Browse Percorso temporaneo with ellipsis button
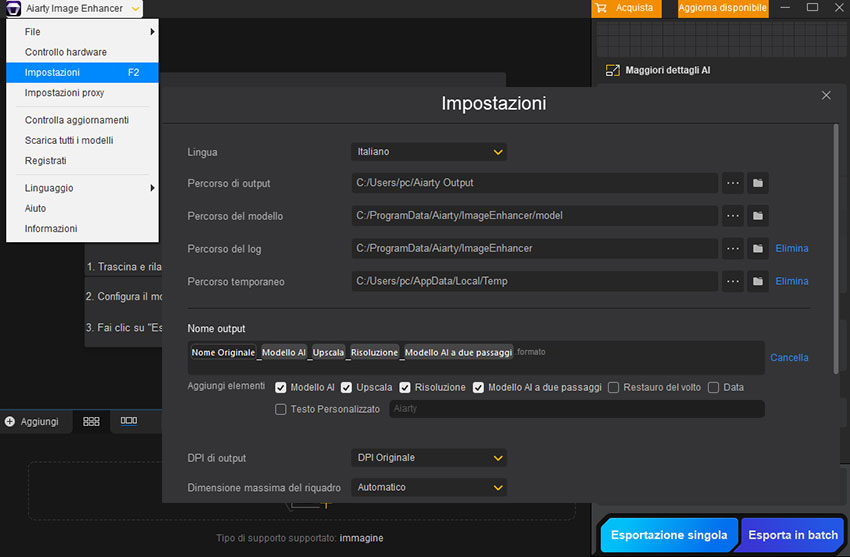Viewport: 850px width, 557px height. point(732,281)
